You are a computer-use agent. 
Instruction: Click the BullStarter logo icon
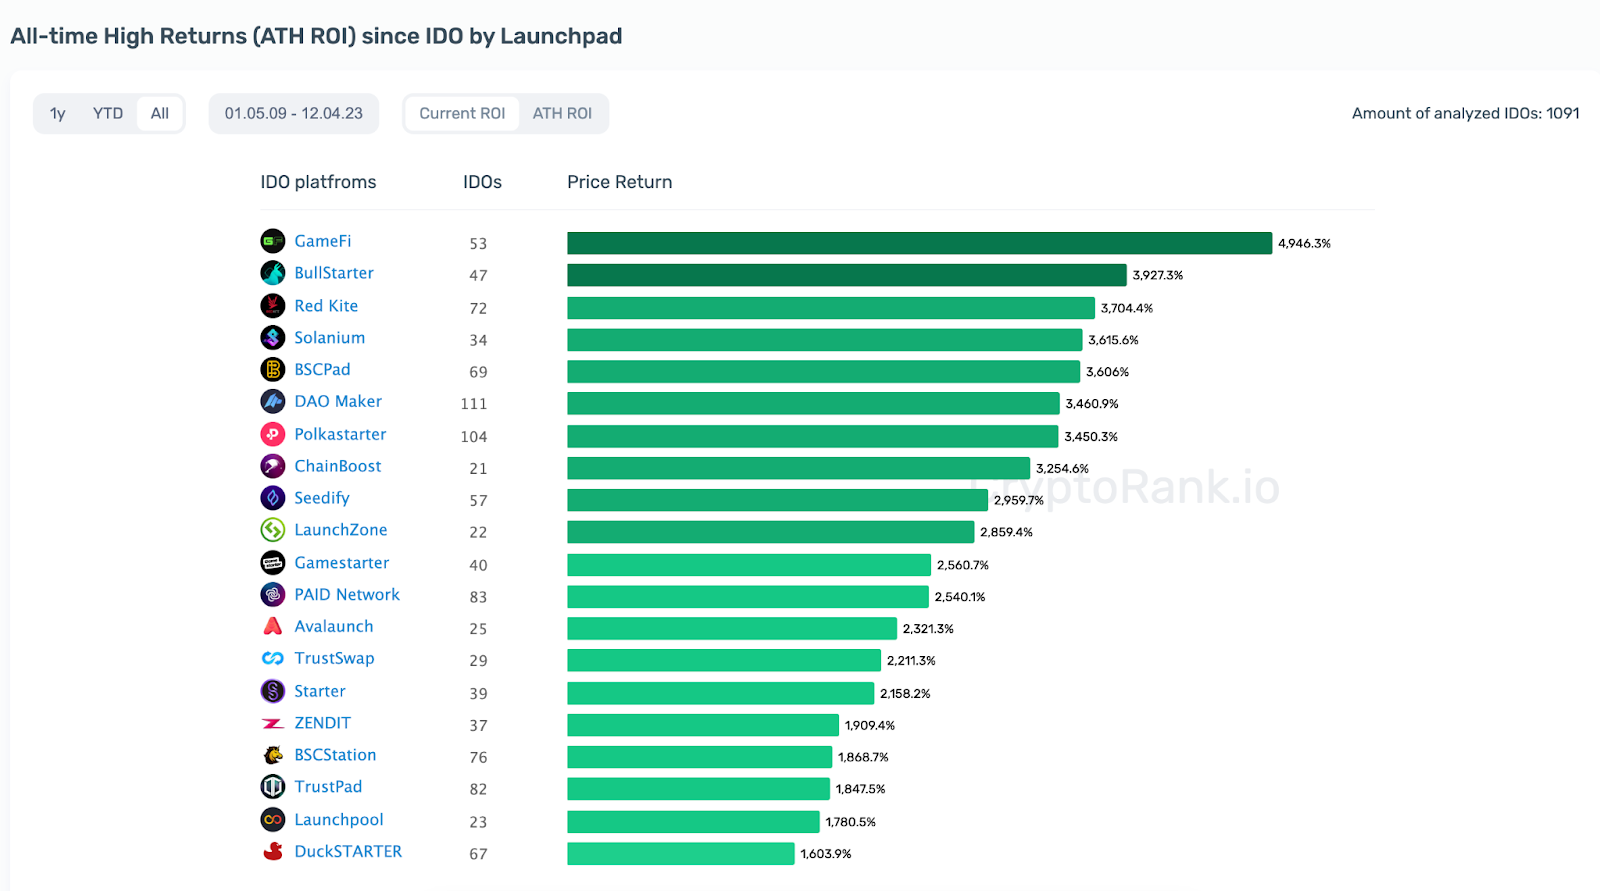pyautogui.click(x=273, y=273)
